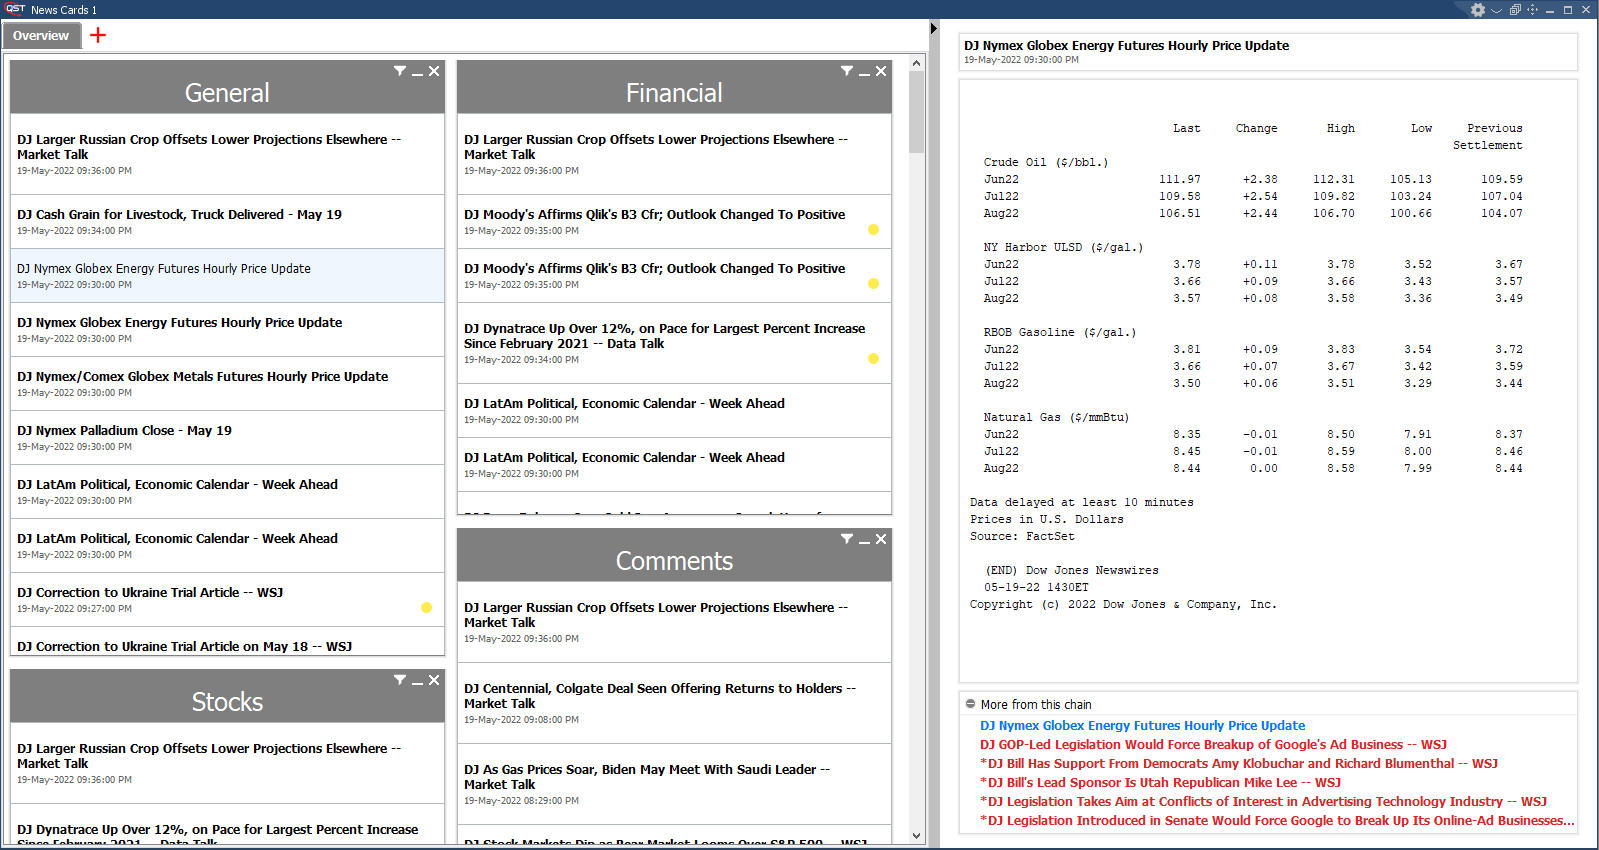Open filter on General card
This screenshot has width=1599, height=850.
400,71
